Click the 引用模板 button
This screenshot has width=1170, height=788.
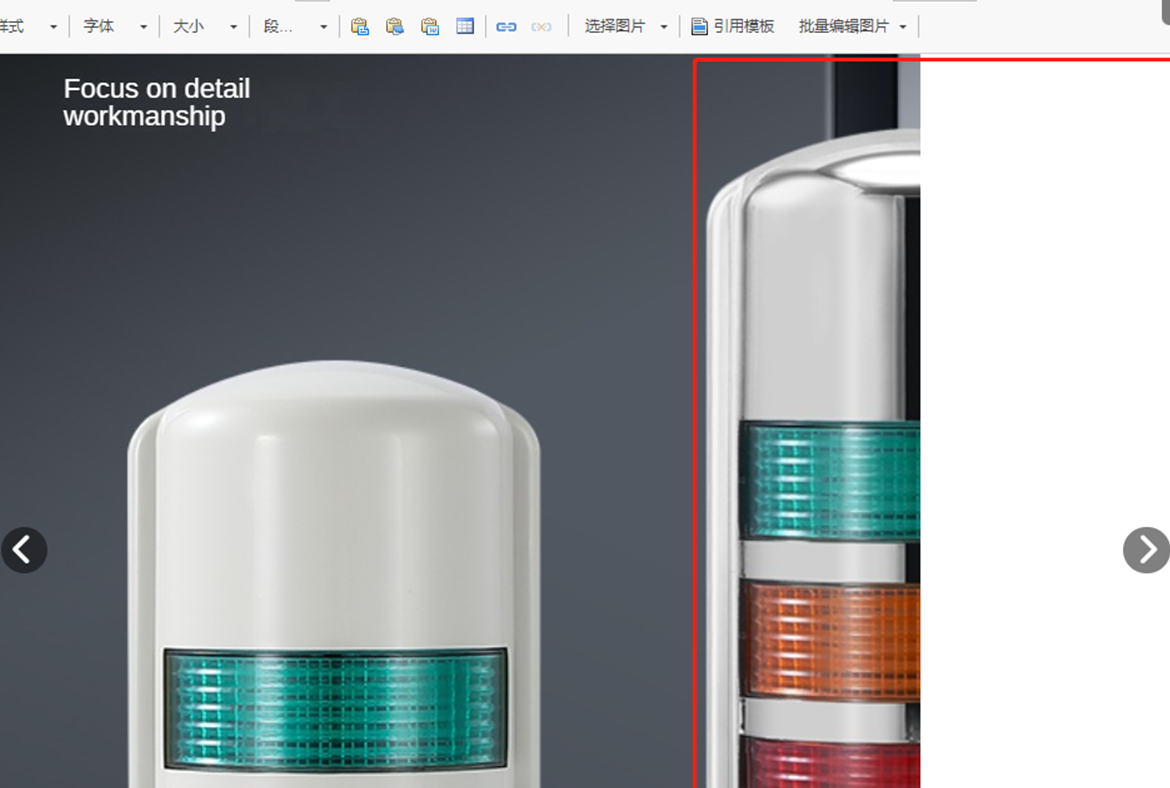pyautogui.click(x=733, y=27)
